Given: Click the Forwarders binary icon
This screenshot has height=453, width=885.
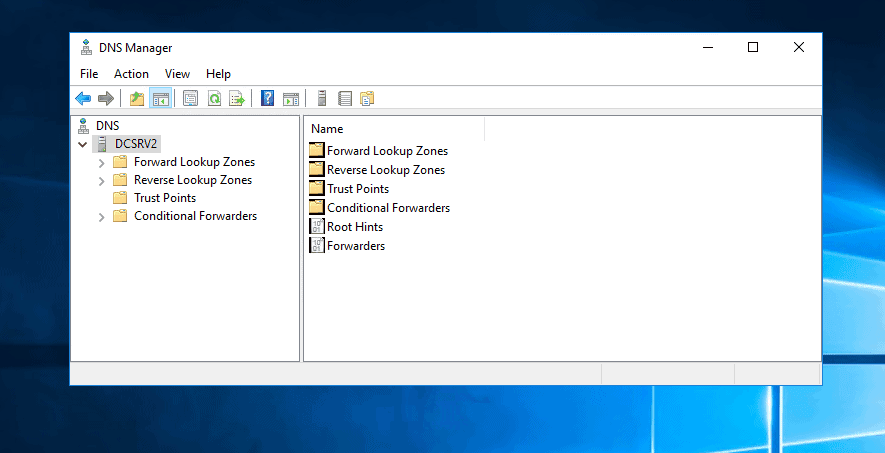Looking at the screenshot, I should [x=317, y=245].
